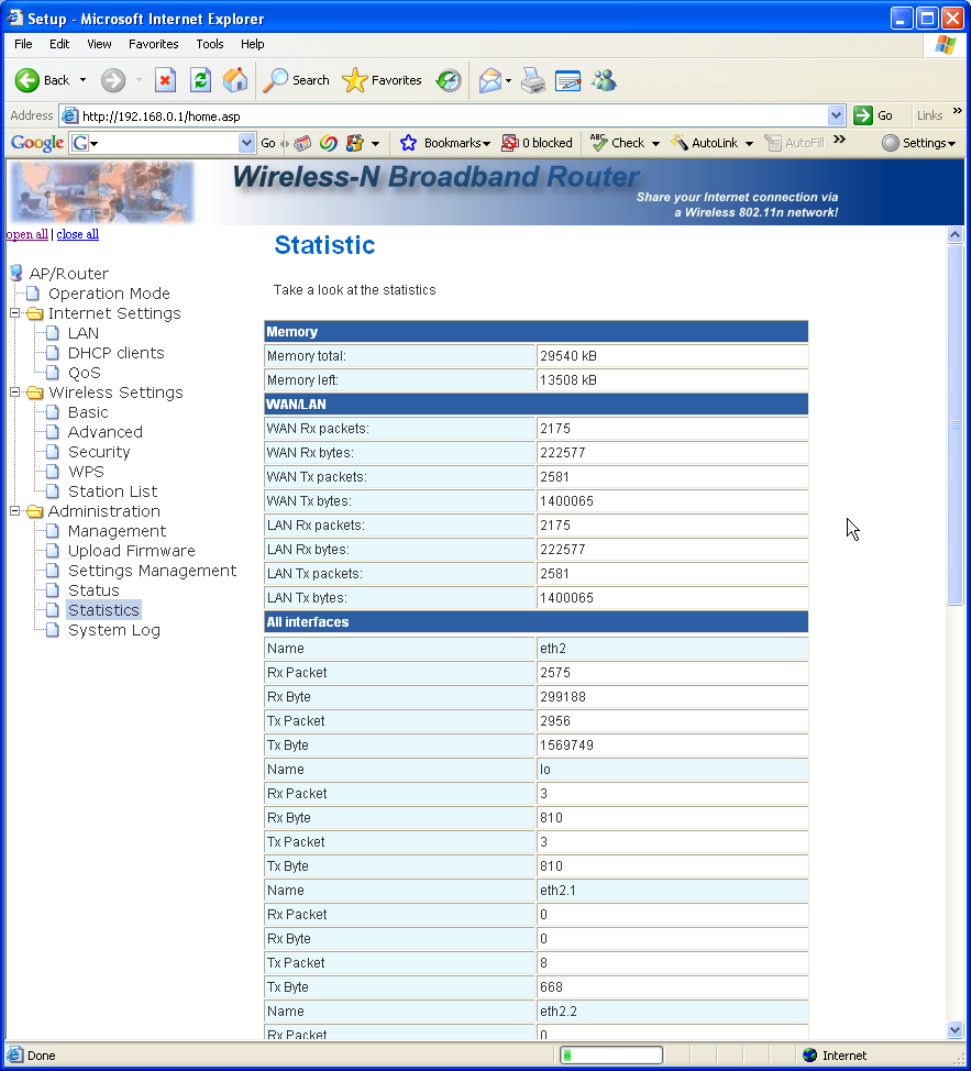Click the Google toolbar send-to icon
Viewport: 971px width, 1071px height.
point(354,143)
